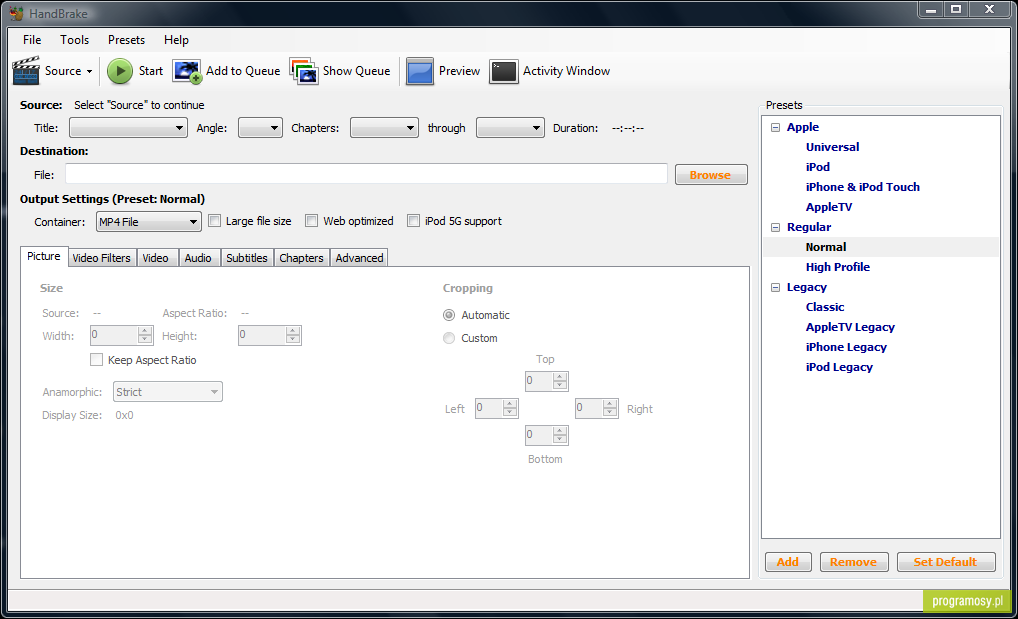Click the HandBrake app icon in title bar
Viewport: 1018px width, 619px height.
tap(16, 13)
